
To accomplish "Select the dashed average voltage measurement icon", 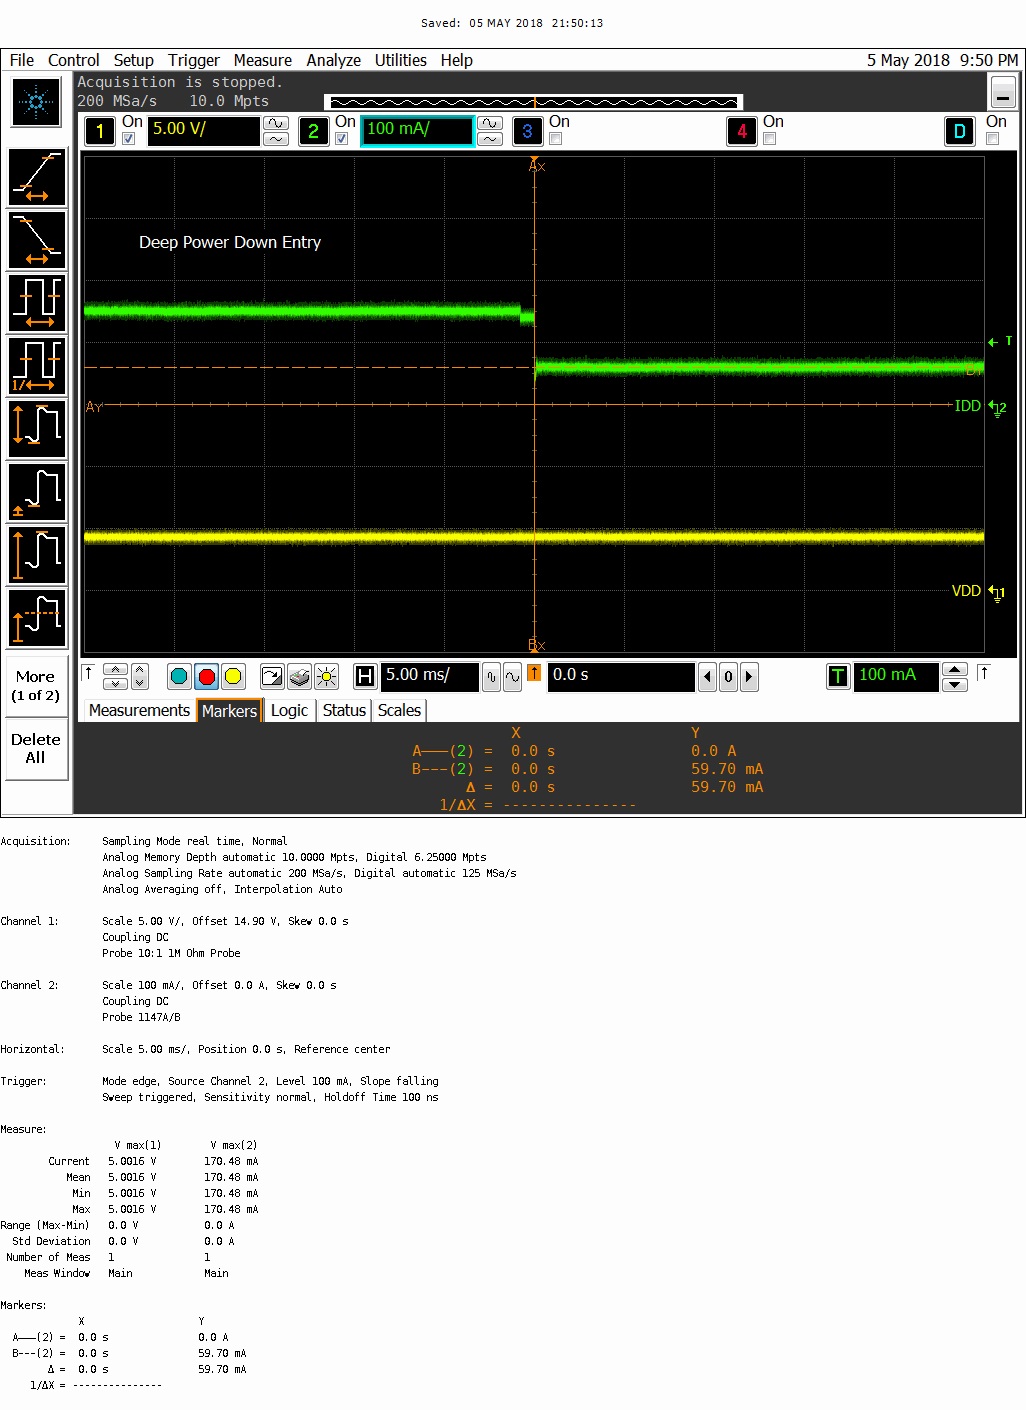I will [38, 617].
